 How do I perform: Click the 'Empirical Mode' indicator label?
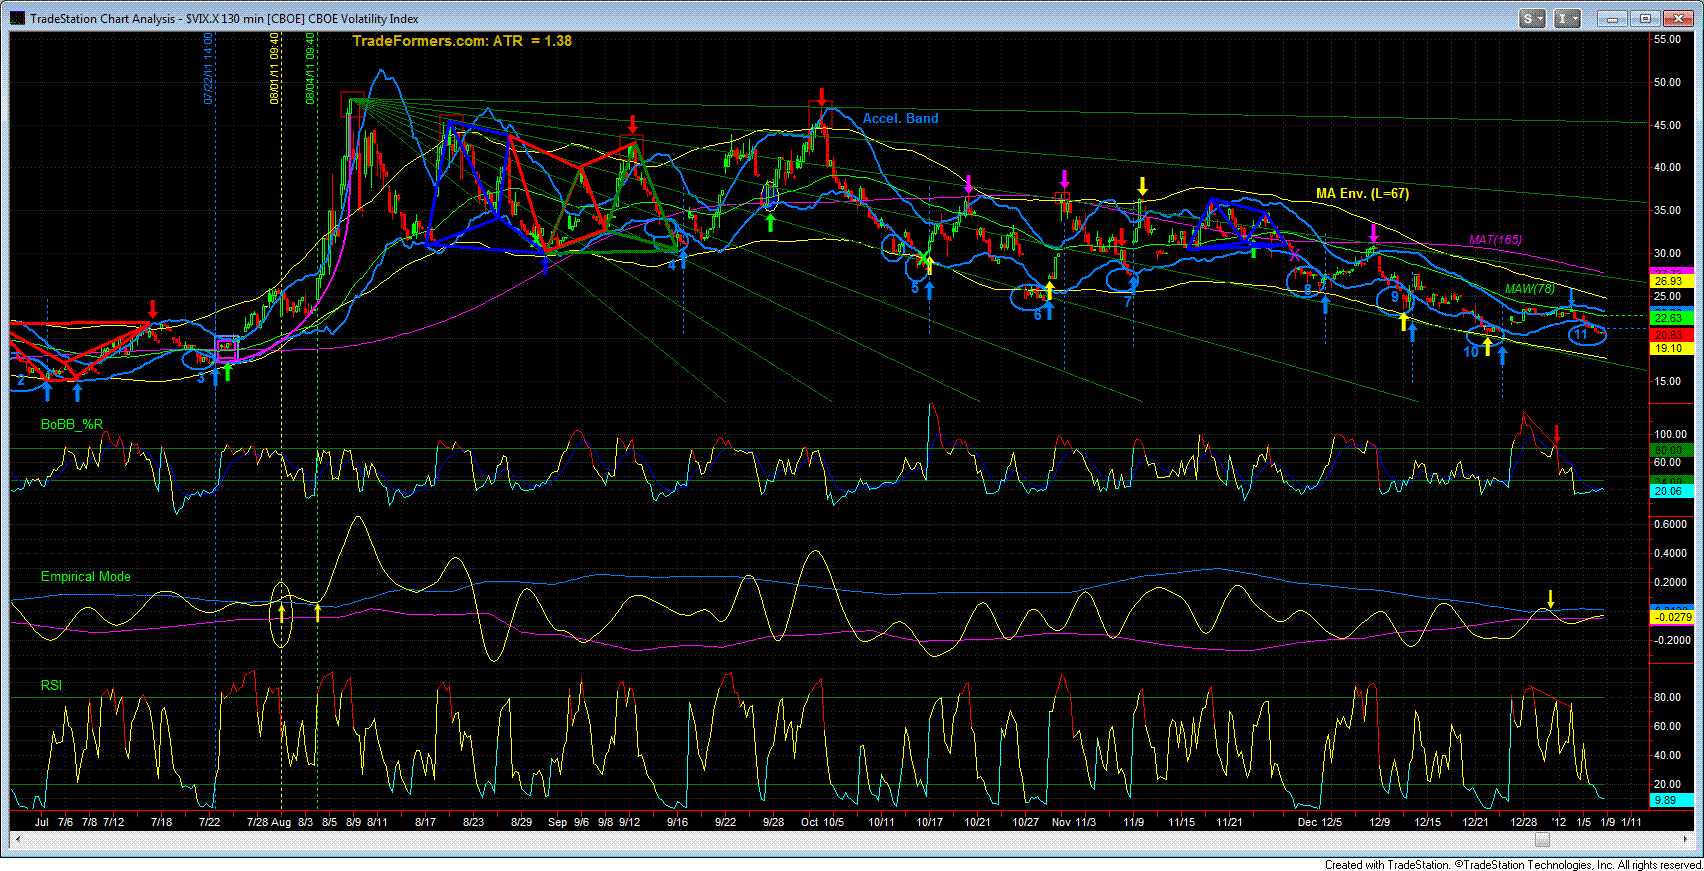click(x=86, y=576)
